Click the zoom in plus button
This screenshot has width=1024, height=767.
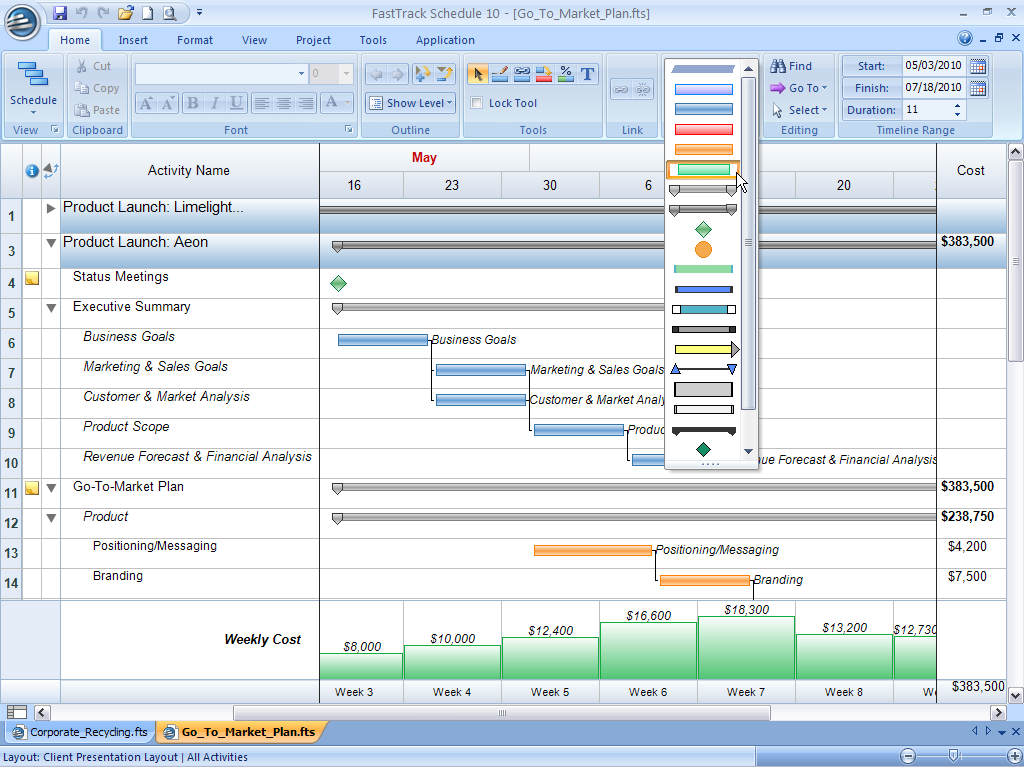click(1002, 757)
